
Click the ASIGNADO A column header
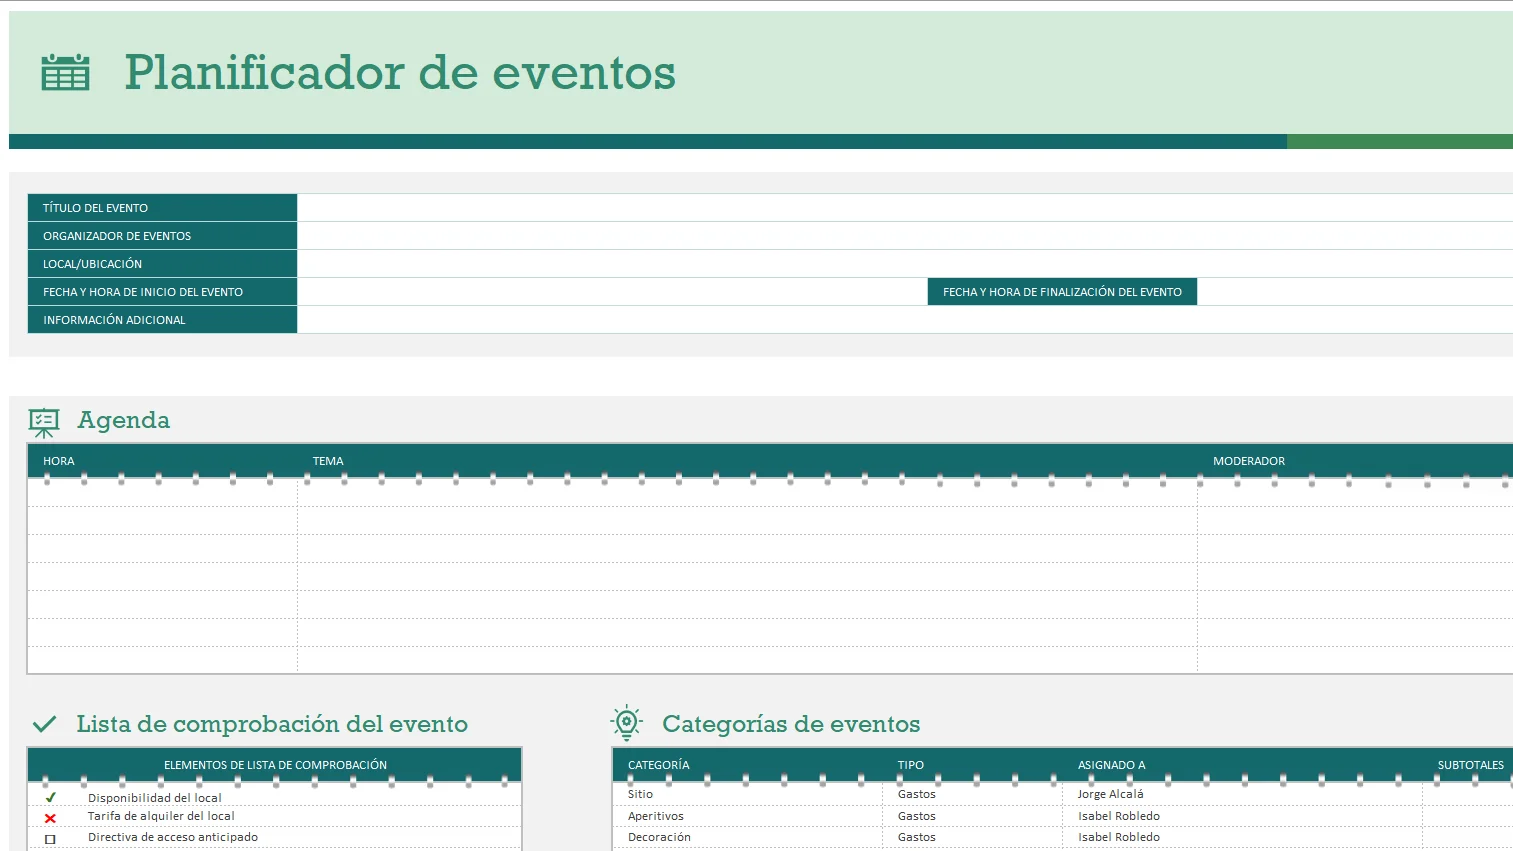pyautogui.click(x=1112, y=765)
